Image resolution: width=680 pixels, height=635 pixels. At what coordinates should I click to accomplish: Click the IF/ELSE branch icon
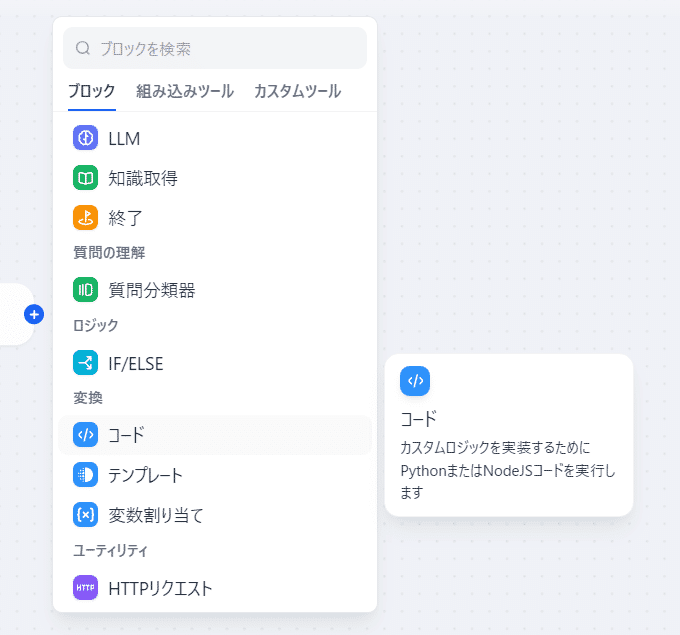(85, 363)
